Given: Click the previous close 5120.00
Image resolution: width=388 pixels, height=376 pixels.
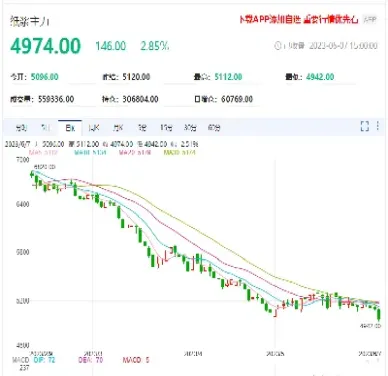Looking at the screenshot, I should pyautogui.click(x=136, y=77).
